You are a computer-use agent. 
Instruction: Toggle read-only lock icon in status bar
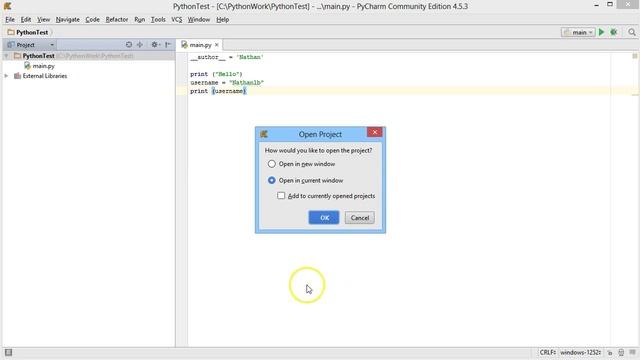click(x=610, y=352)
